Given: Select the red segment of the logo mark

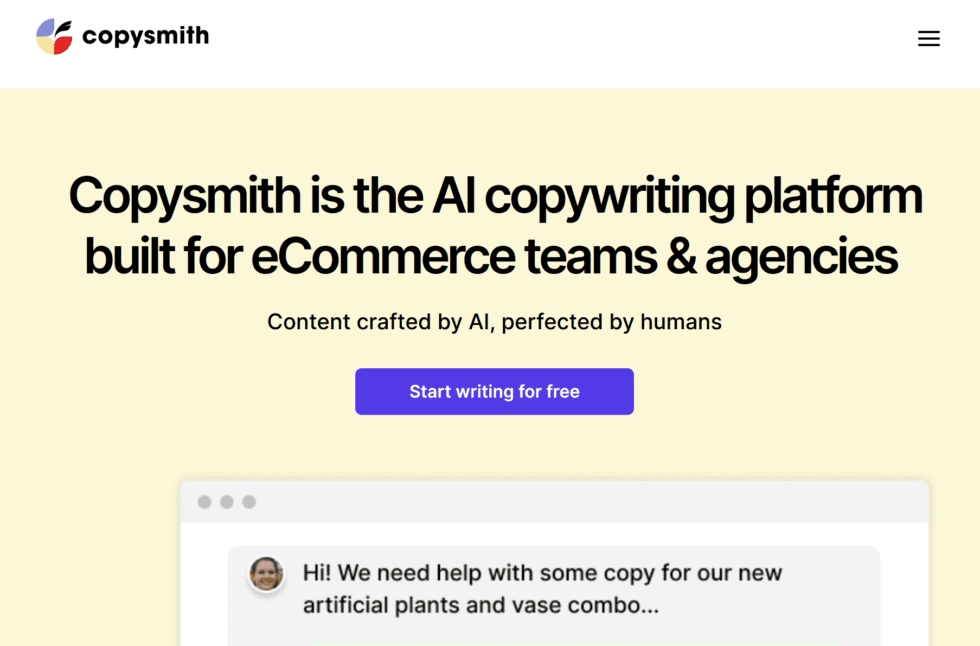Looking at the screenshot, I should pyautogui.click(x=63, y=43).
